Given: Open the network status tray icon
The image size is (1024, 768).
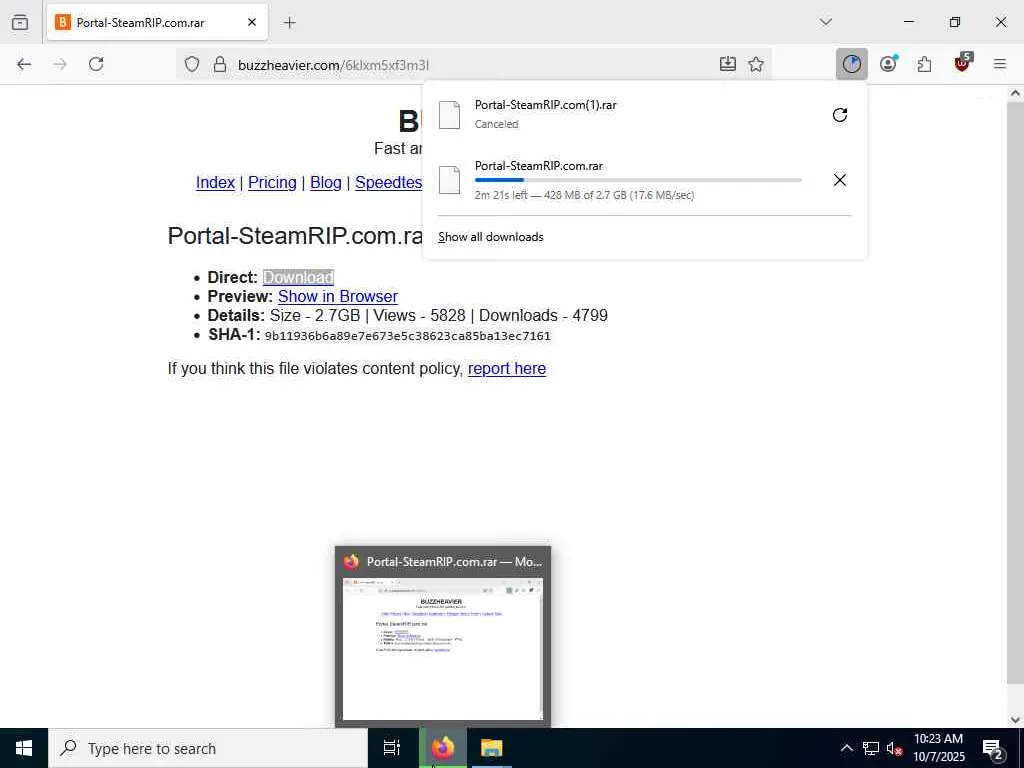Looking at the screenshot, I should coord(871,748).
